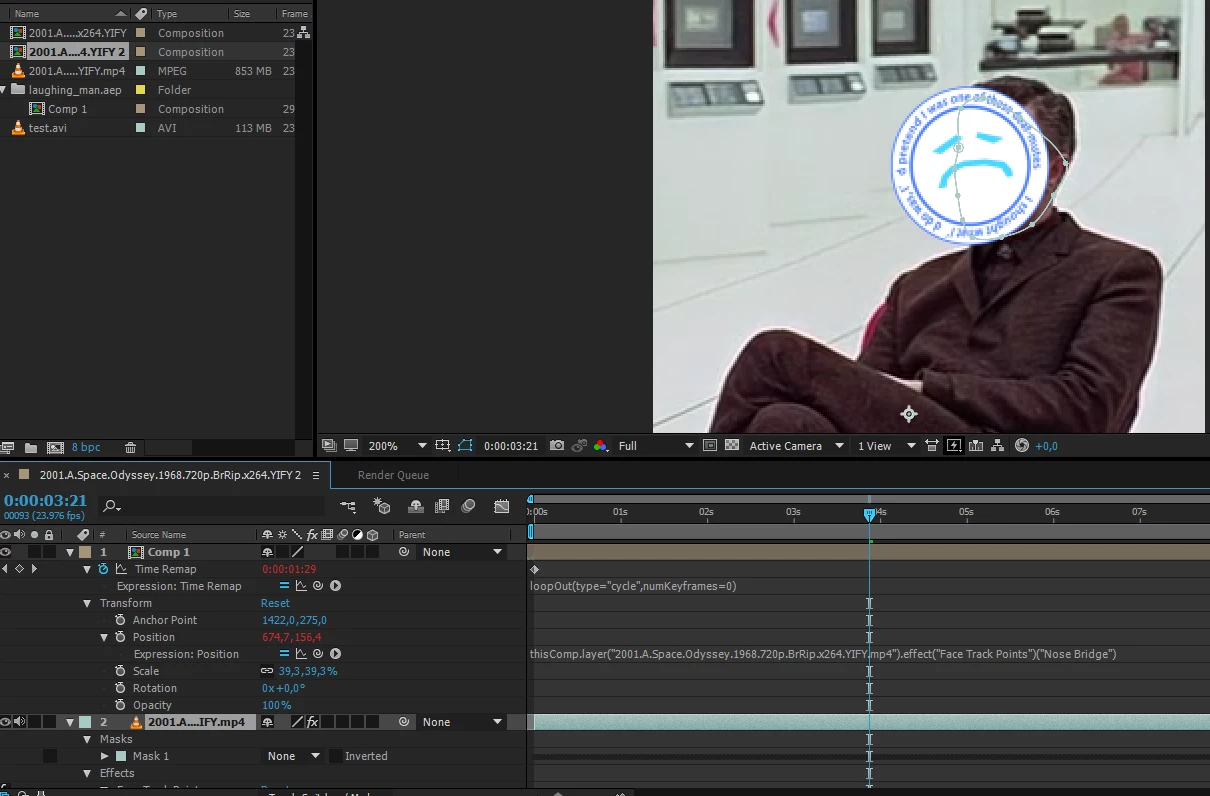
Task: Click the Scale value 39,3,39,3%
Action: click(x=308, y=671)
